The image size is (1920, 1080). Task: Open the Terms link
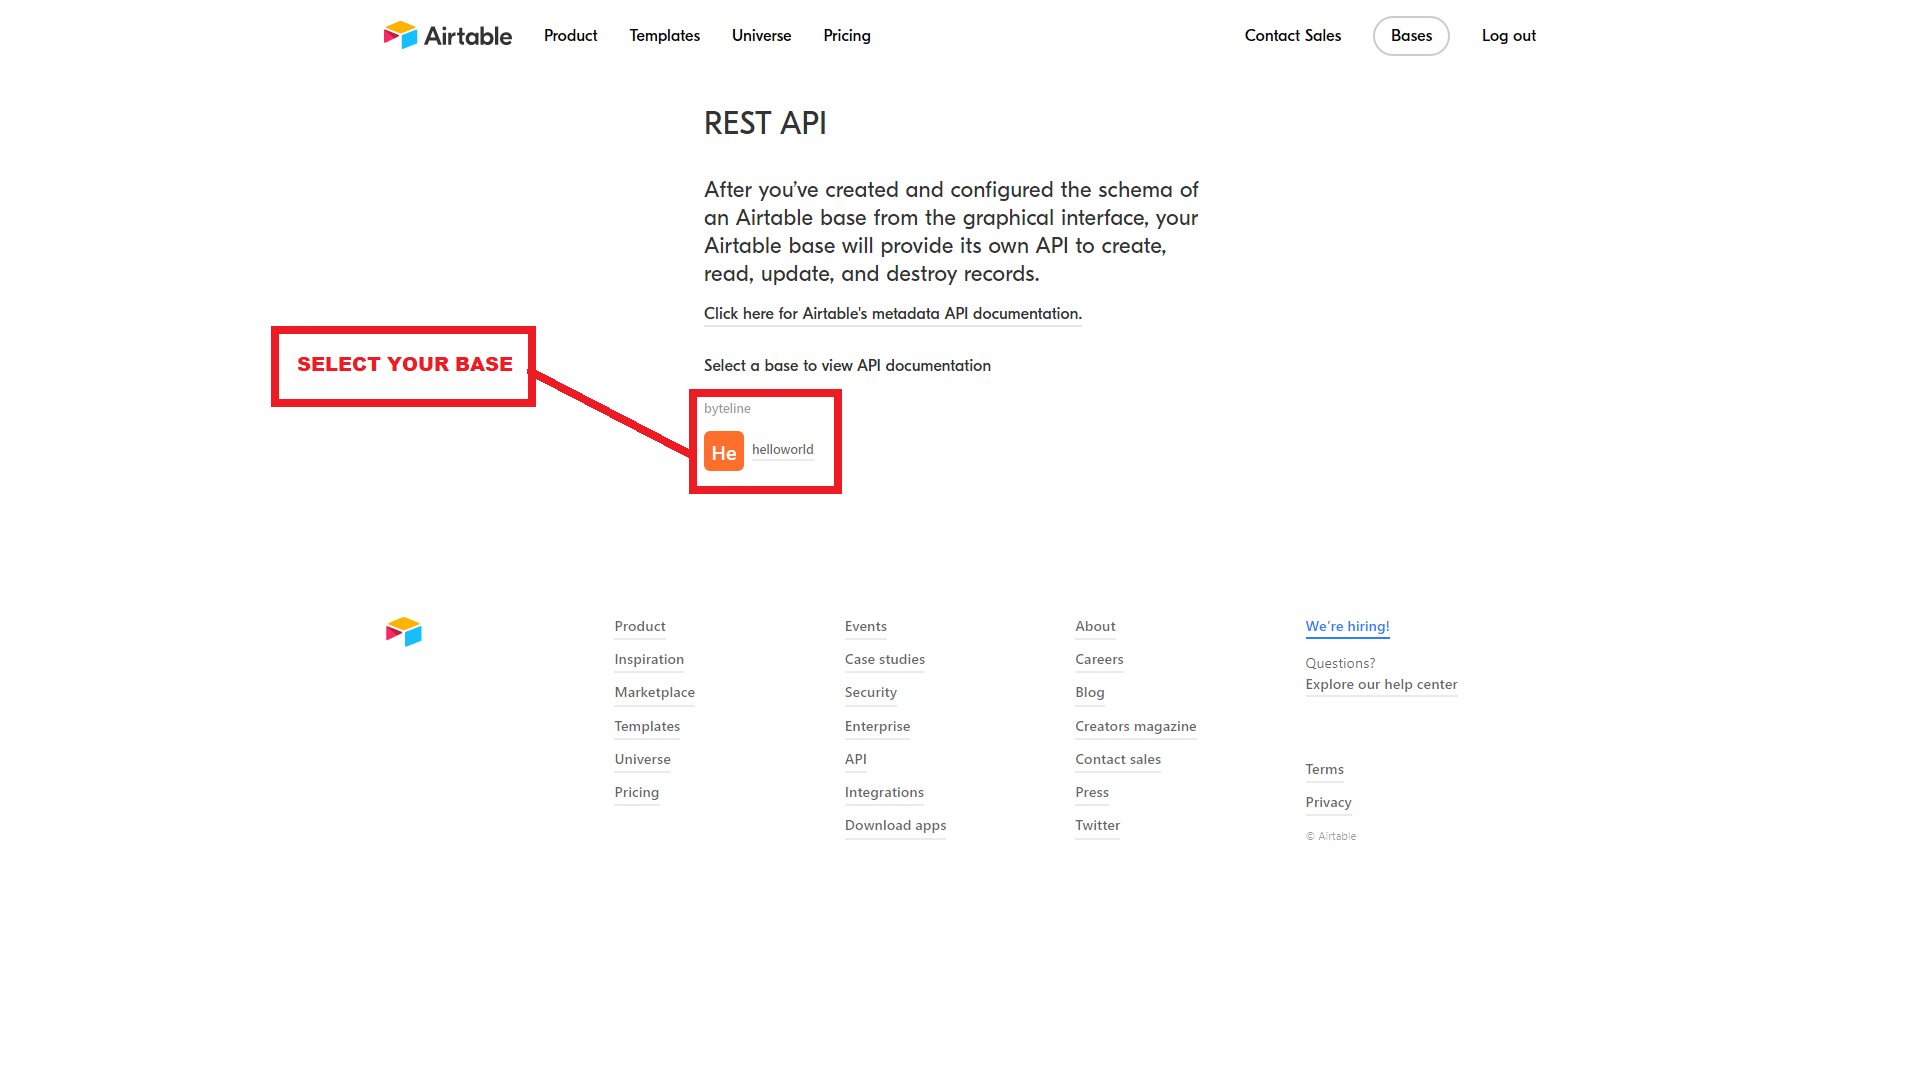click(1324, 770)
